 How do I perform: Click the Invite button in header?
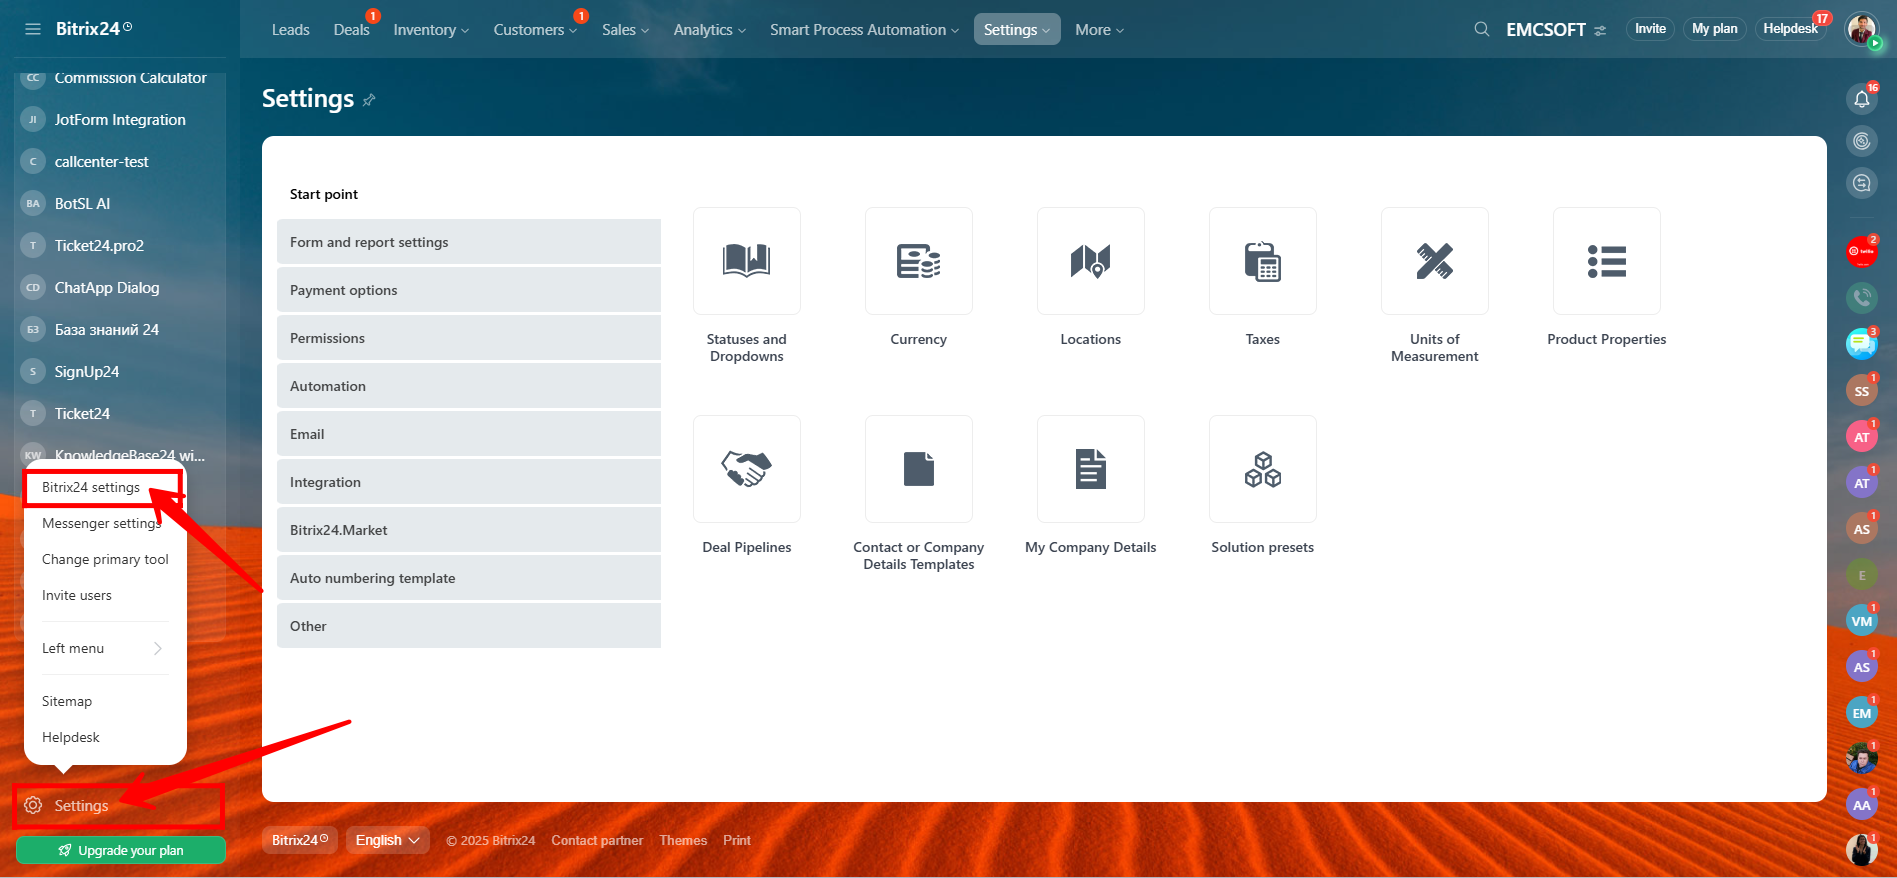pyautogui.click(x=1650, y=29)
